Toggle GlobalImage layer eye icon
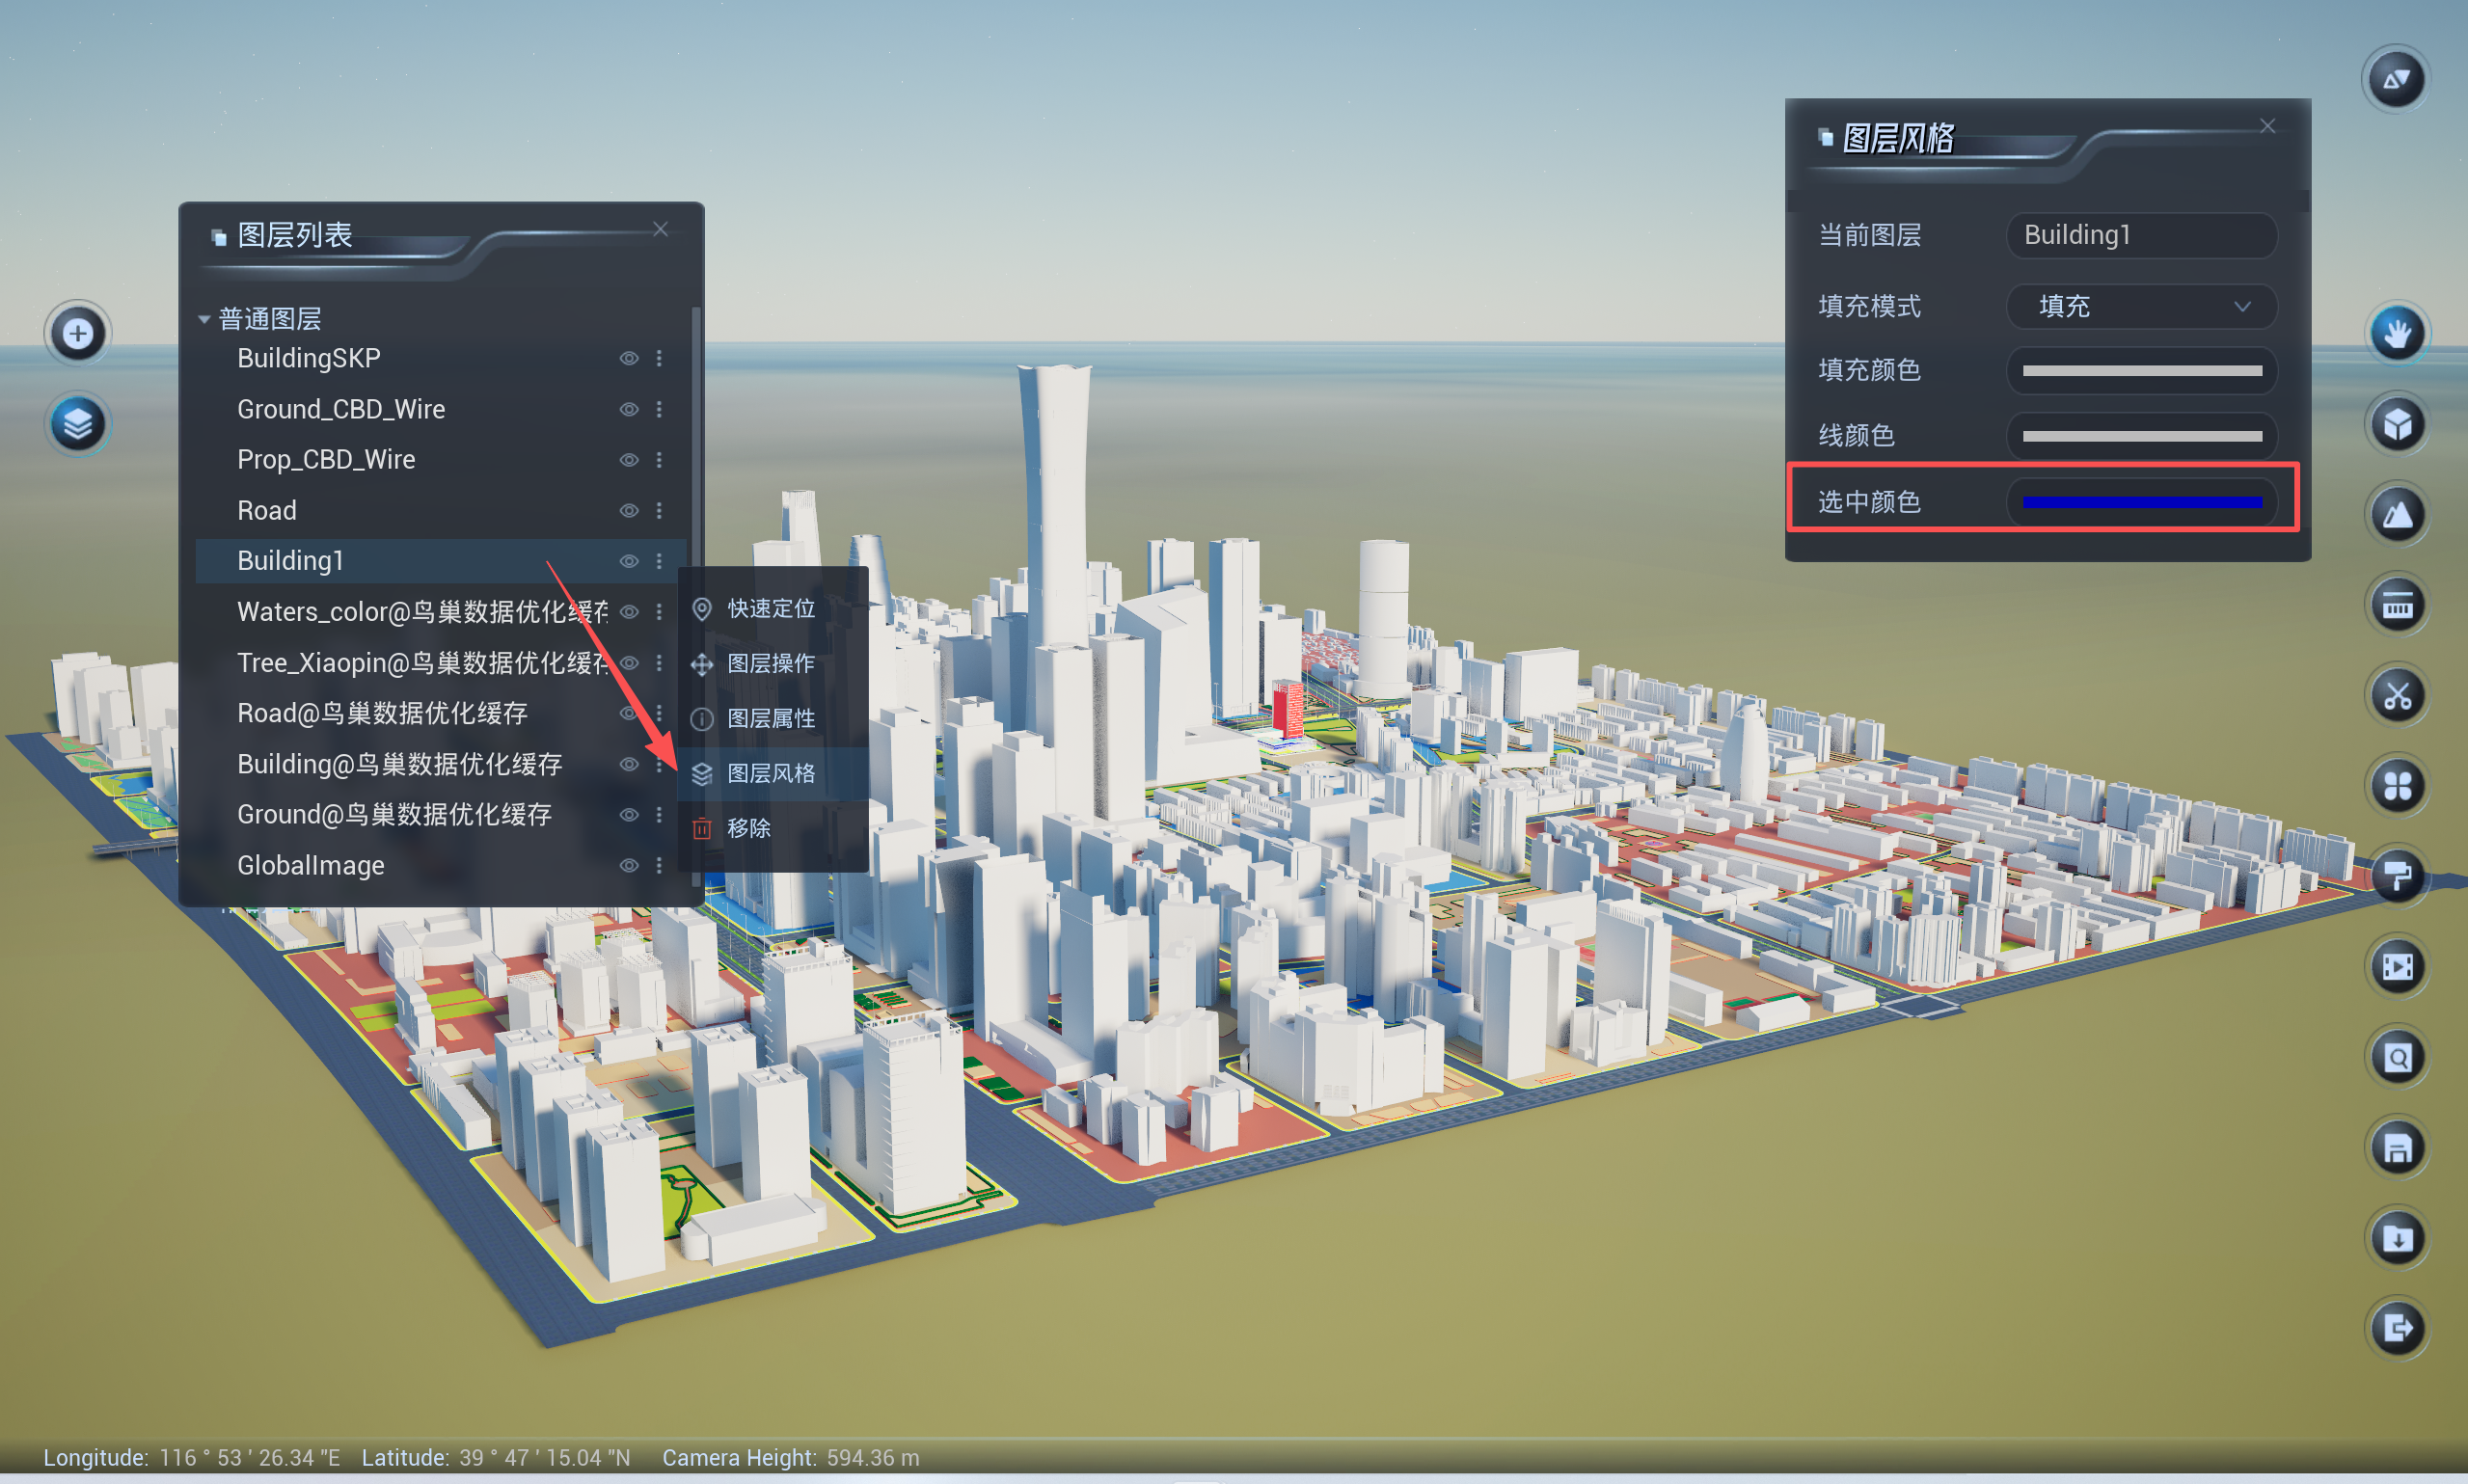This screenshot has width=2468, height=1484. [629, 865]
